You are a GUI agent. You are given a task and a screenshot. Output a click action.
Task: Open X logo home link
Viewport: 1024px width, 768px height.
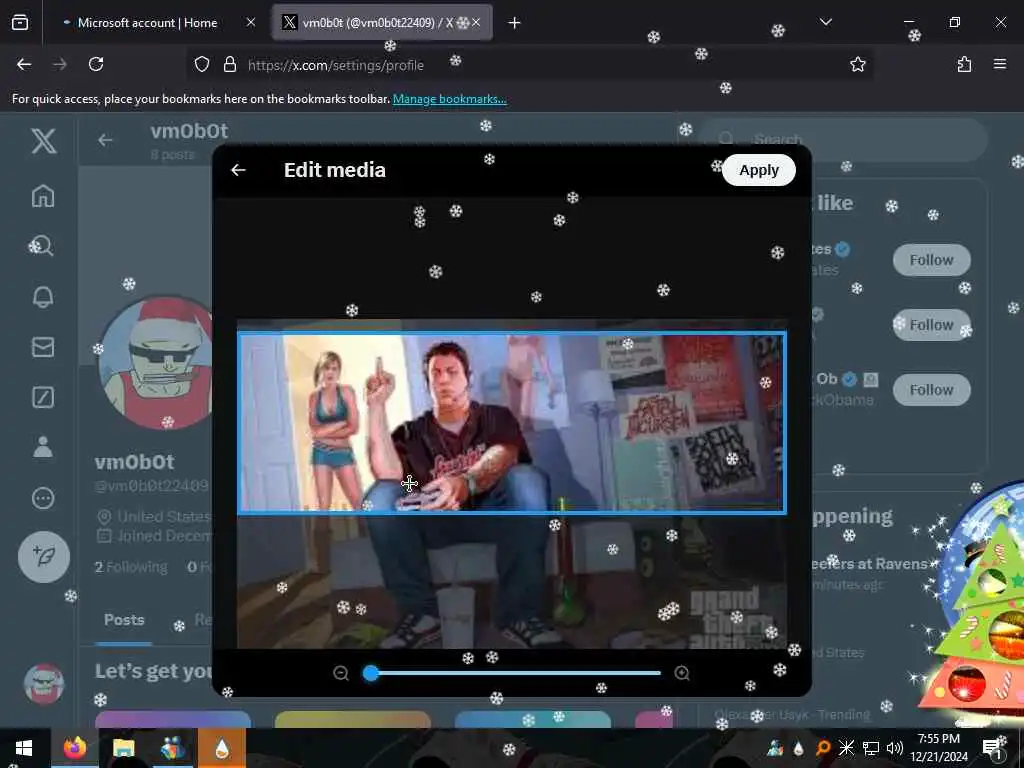44,140
